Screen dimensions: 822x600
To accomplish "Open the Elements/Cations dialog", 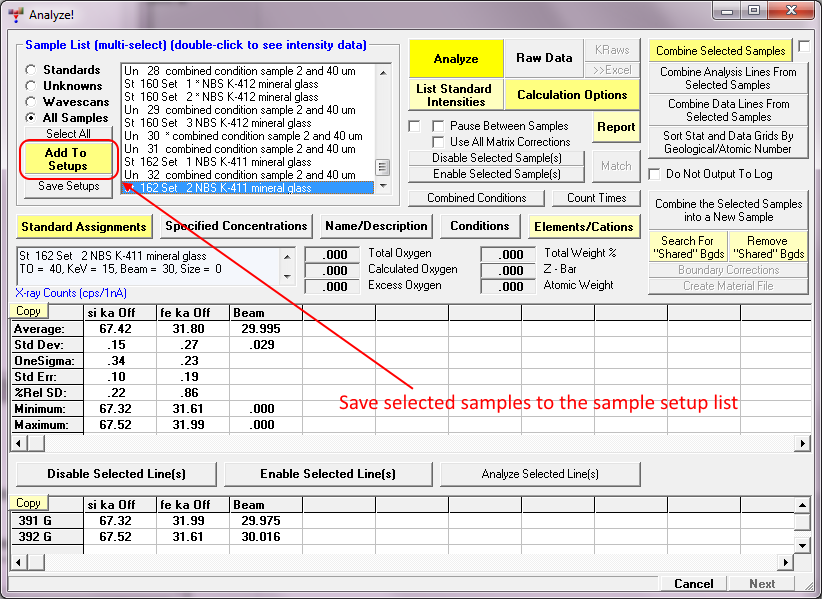I will [x=583, y=227].
